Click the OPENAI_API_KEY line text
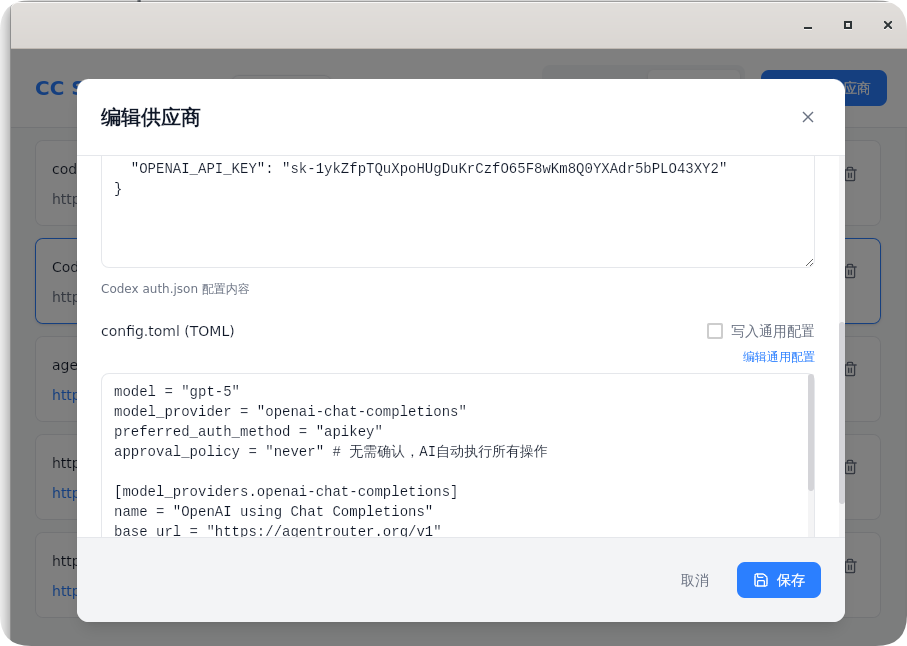The width and height of the screenshot is (907, 646). [x=429, y=168]
